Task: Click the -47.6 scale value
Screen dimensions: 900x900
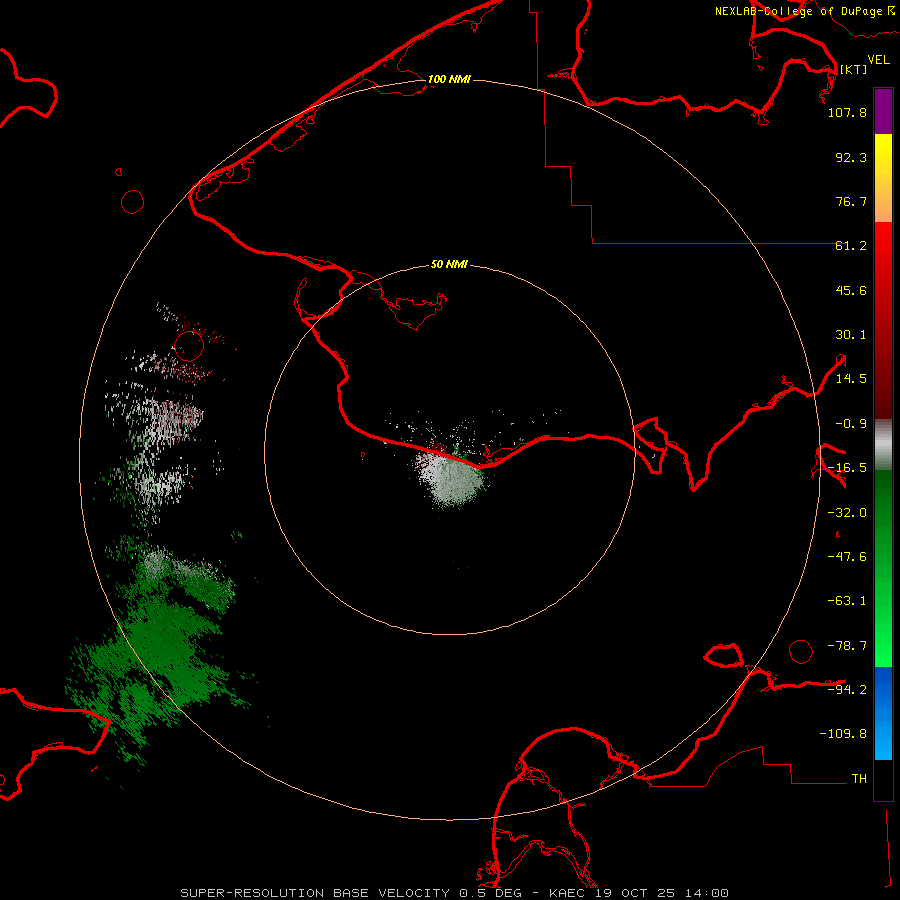Action: click(847, 557)
